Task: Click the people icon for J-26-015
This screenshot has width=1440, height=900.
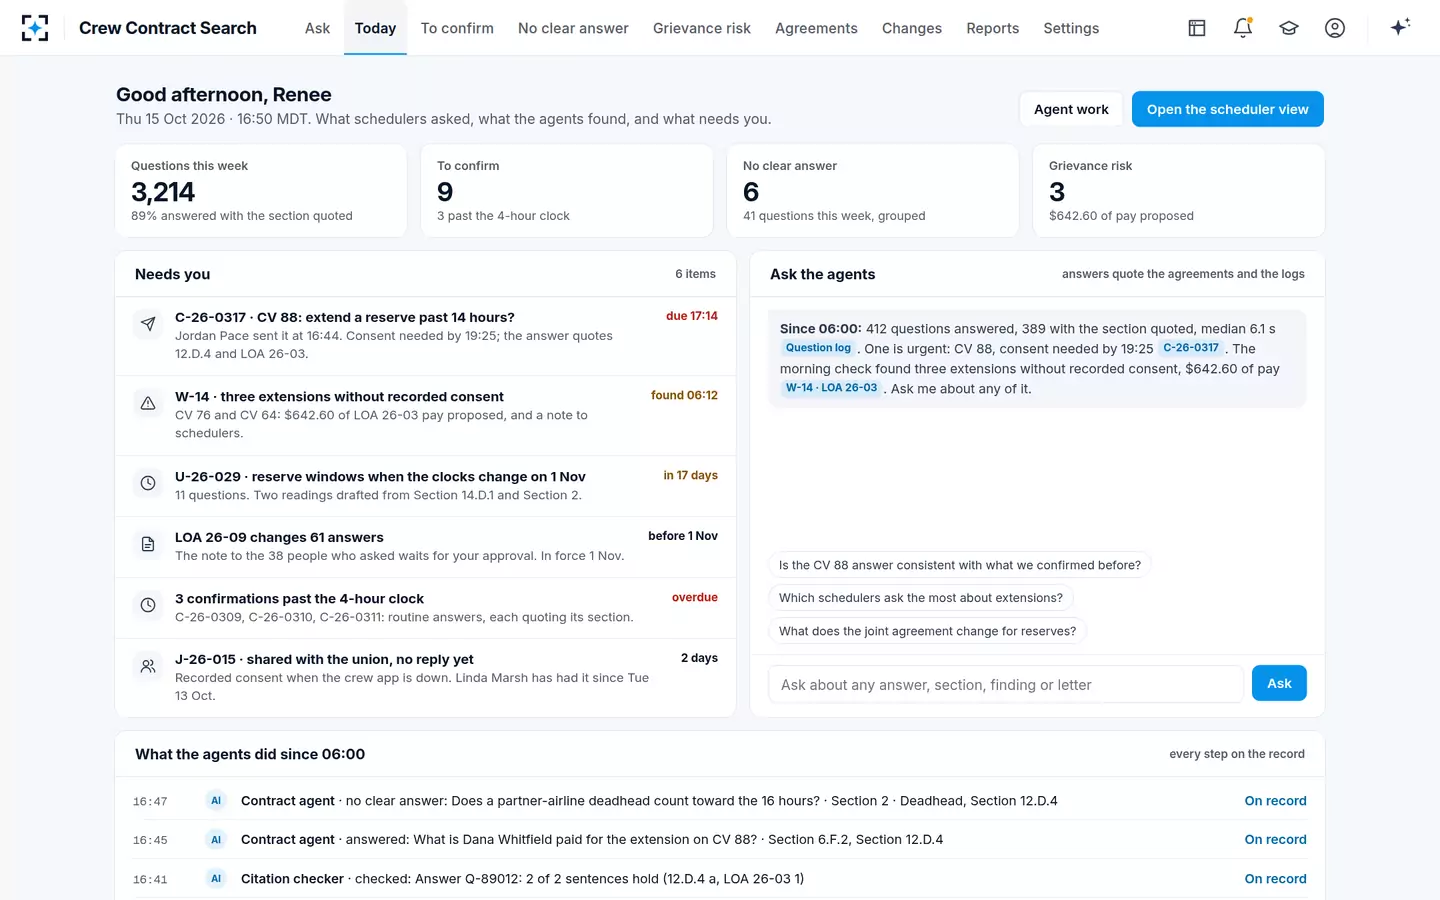Action: click(x=148, y=666)
